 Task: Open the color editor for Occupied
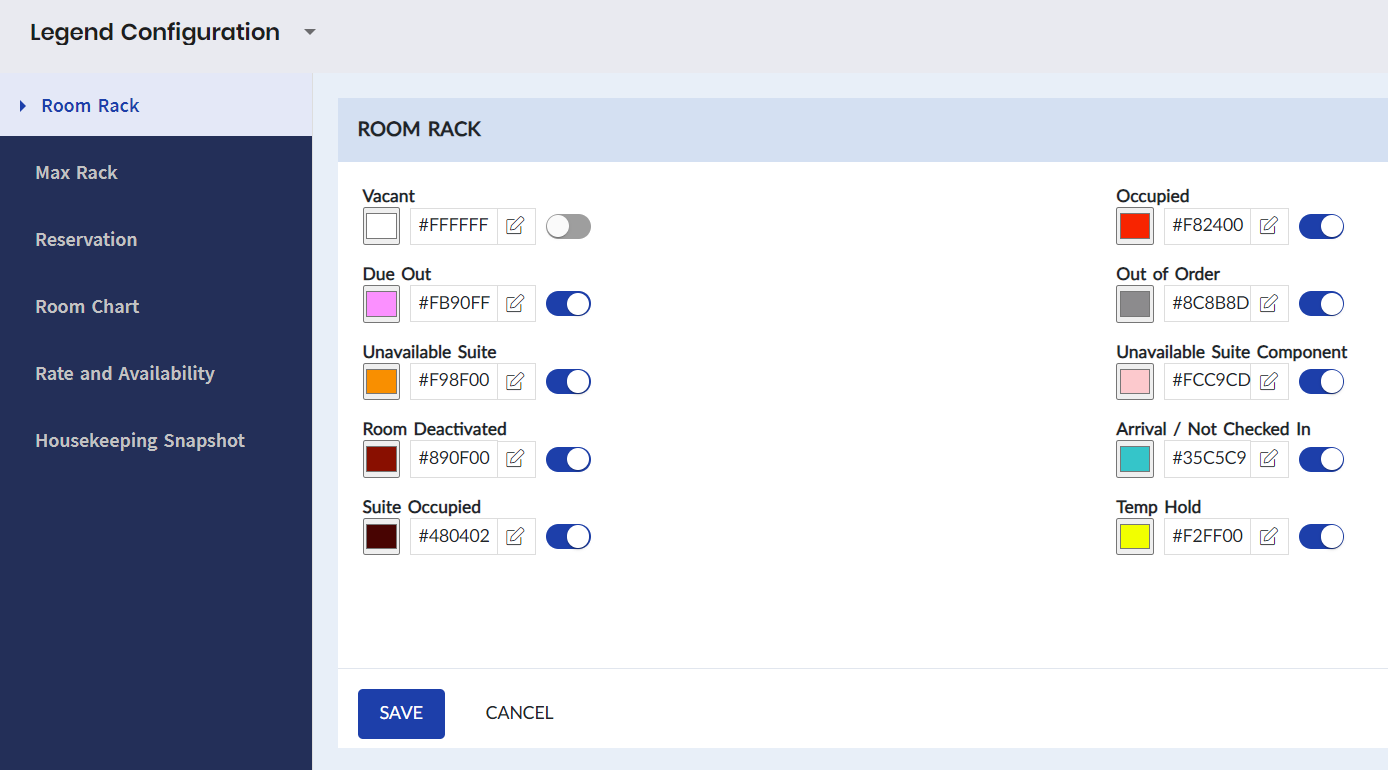pyautogui.click(x=1269, y=225)
